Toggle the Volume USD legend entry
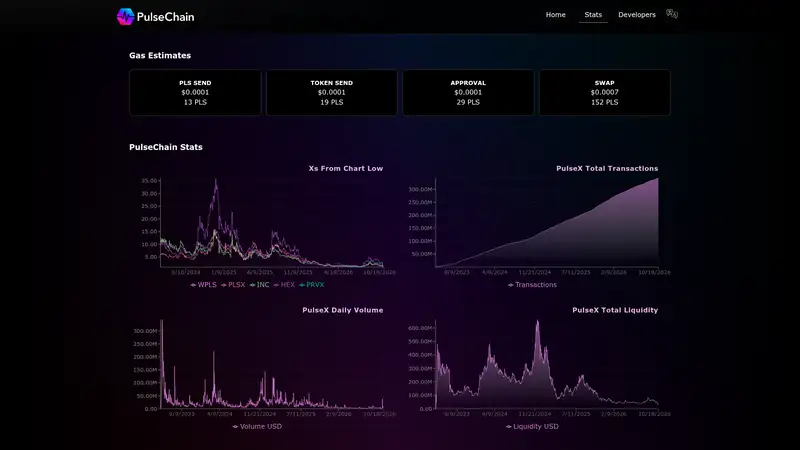Image resolution: width=800 pixels, height=450 pixels. coord(257,426)
